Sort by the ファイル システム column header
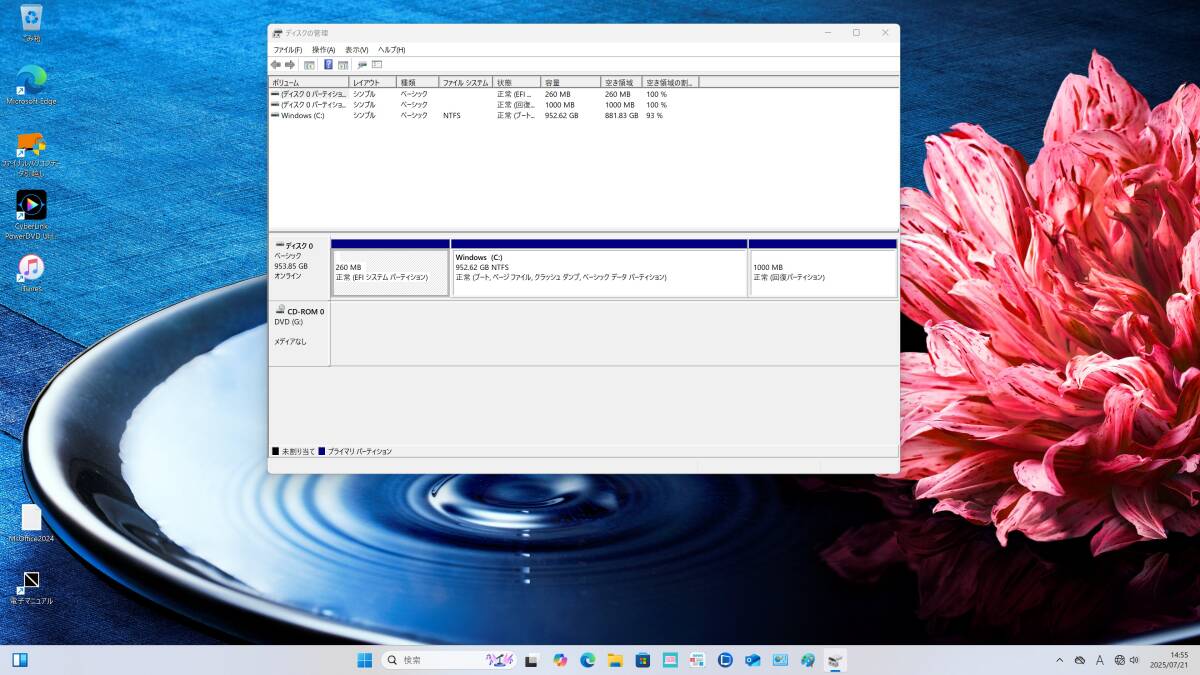The width and height of the screenshot is (1200, 675). click(466, 82)
